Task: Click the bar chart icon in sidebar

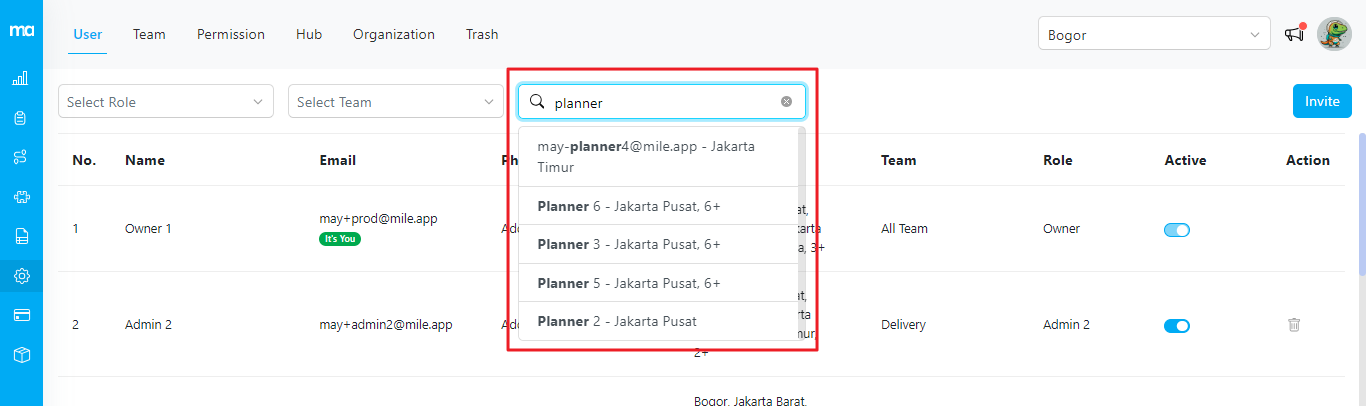Action: pos(20,78)
